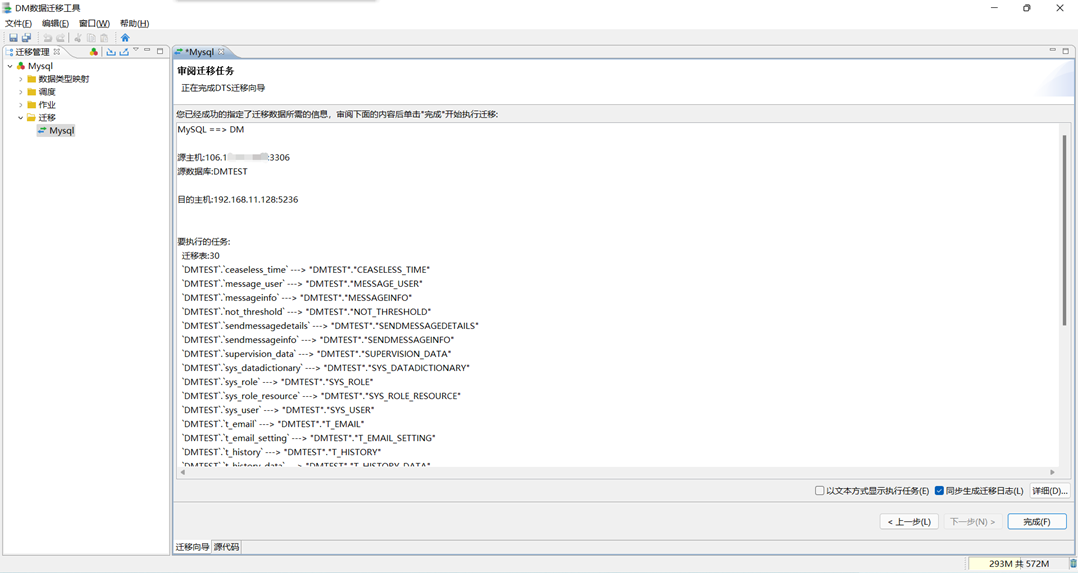The image size is (1078, 573).
Task: Maximize the 迁移管理 panel
Action: click(x=160, y=51)
